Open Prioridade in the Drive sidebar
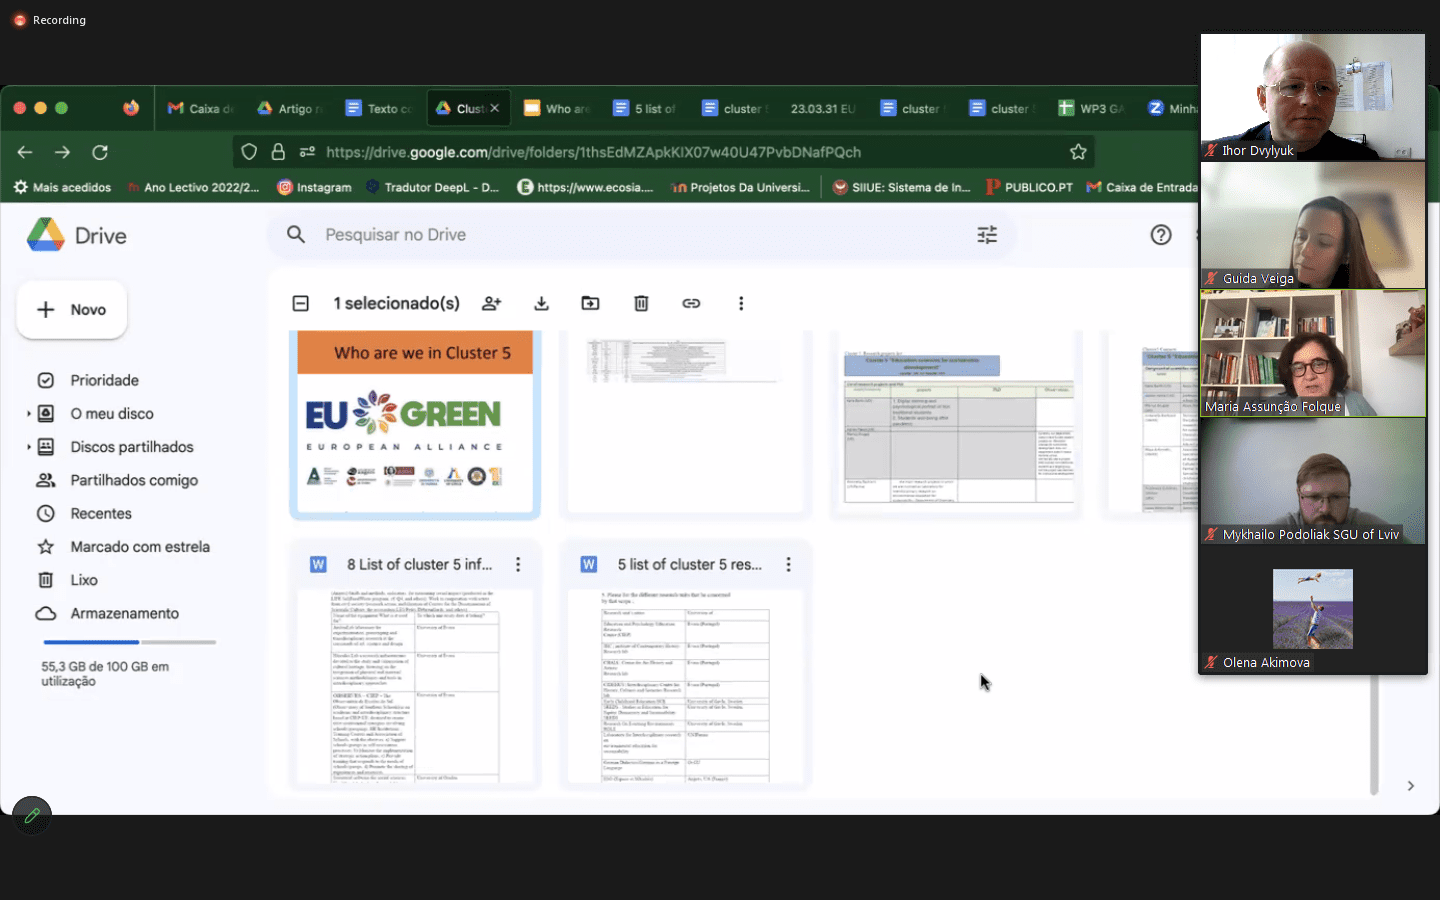1440x900 pixels. [x=104, y=380]
